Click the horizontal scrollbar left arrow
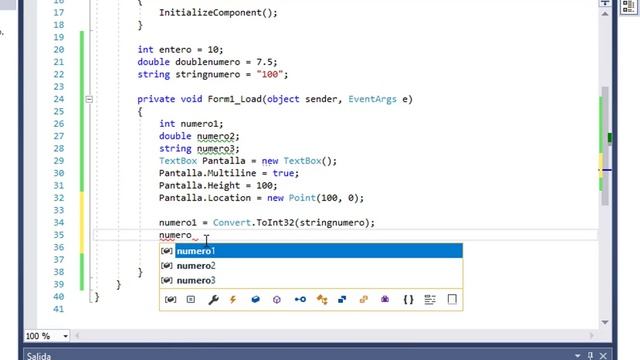The width and height of the screenshot is (640, 360). tap(77, 336)
